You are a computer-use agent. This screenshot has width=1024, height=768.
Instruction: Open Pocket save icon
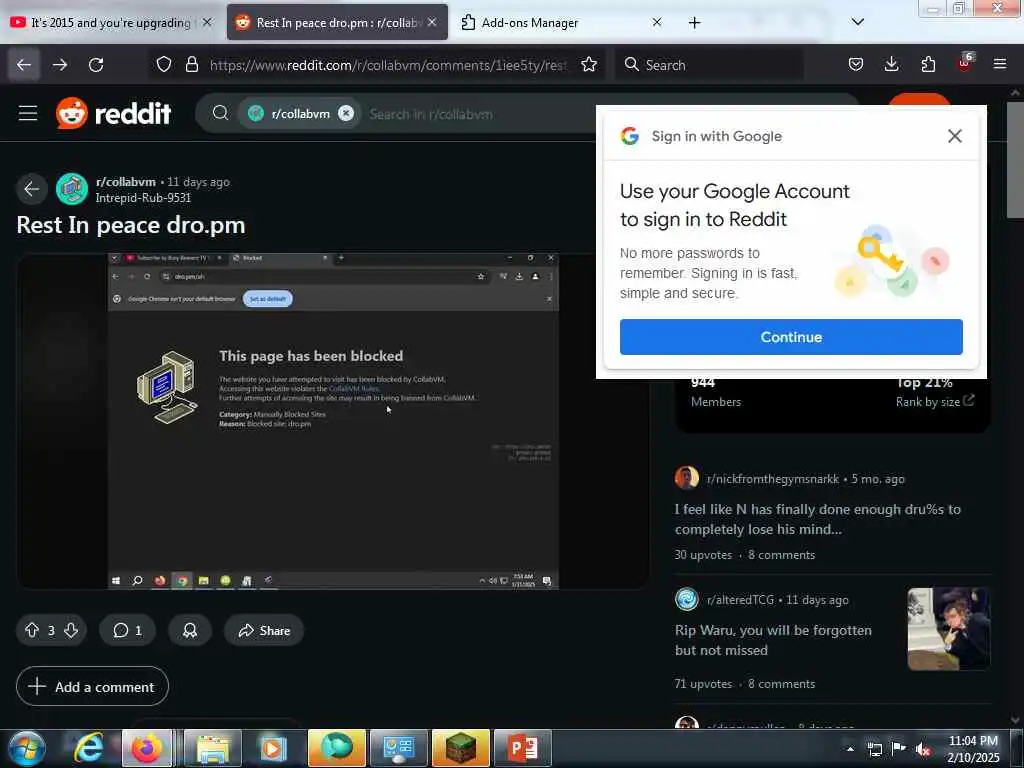(856, 65)
